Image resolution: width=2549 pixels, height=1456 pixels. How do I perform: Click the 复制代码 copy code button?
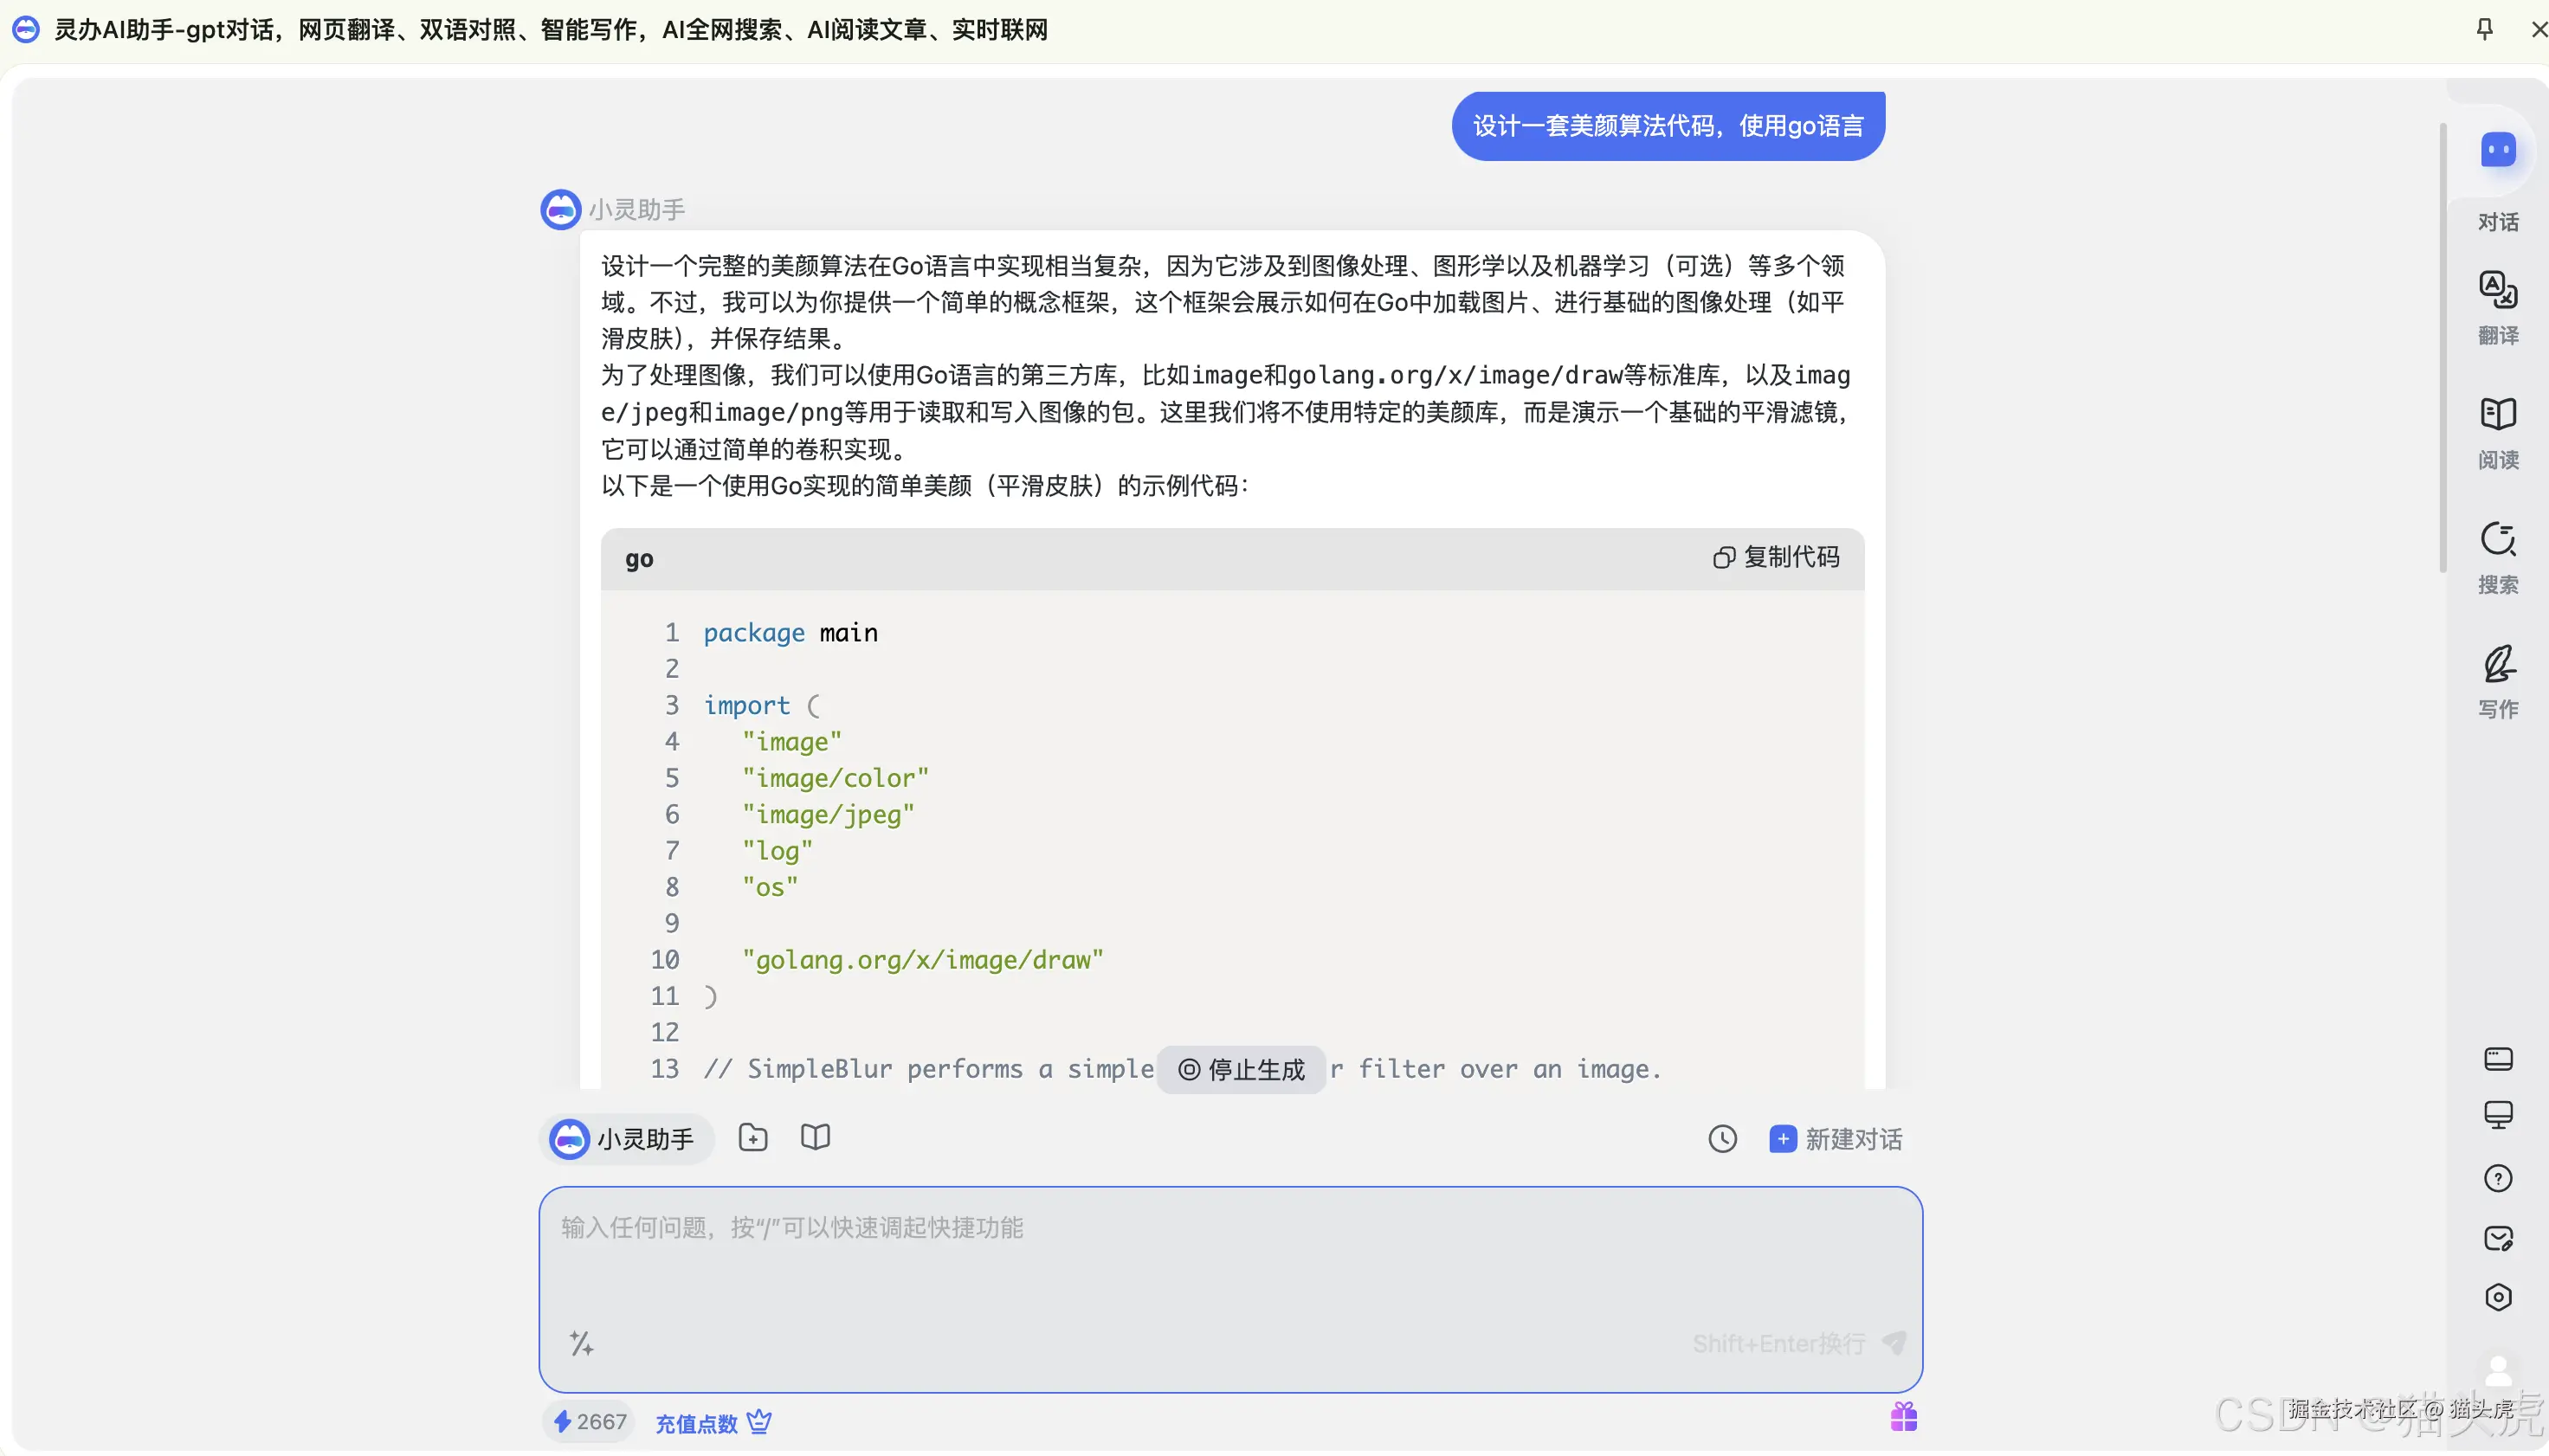[1777, 557]
